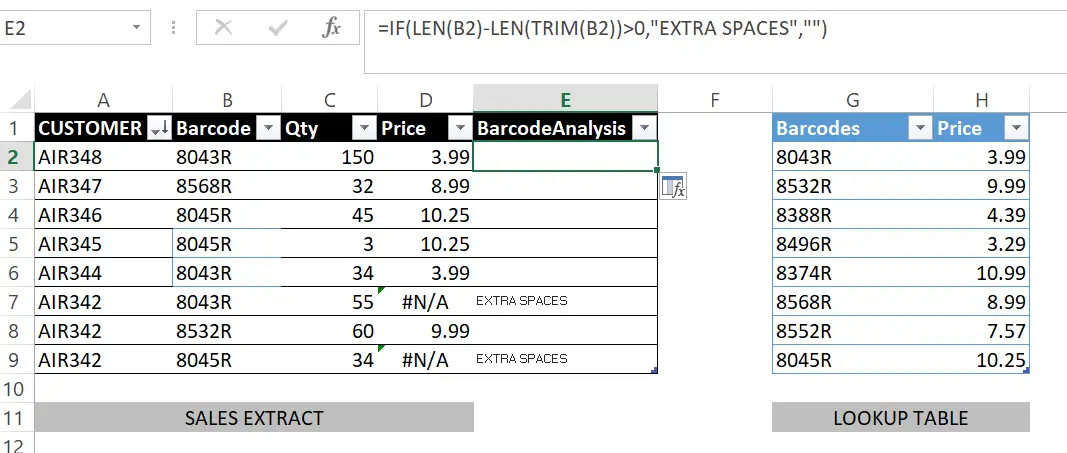Click lookup barcode 8374R

pos(853,273)
